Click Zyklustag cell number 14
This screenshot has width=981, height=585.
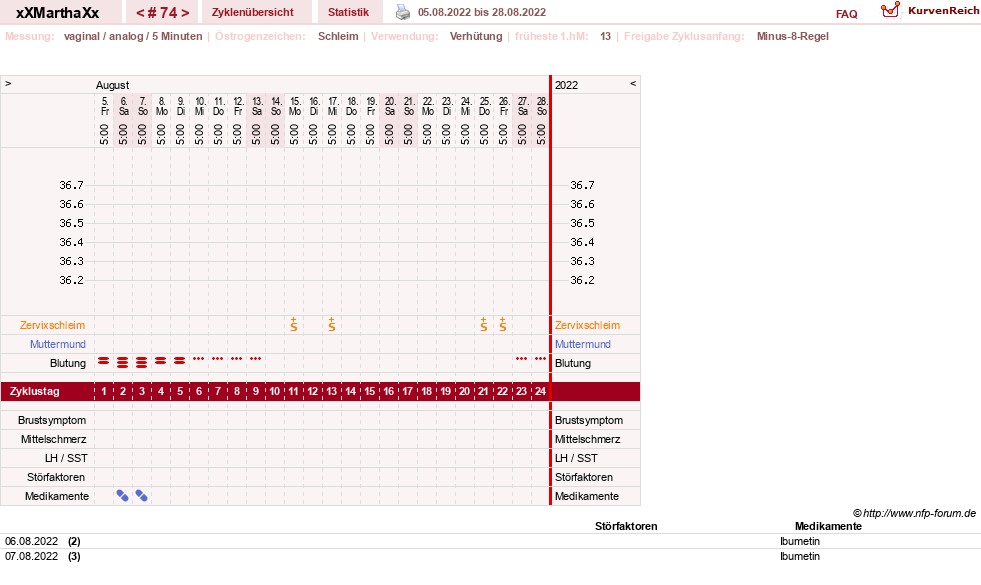(350, 392)
